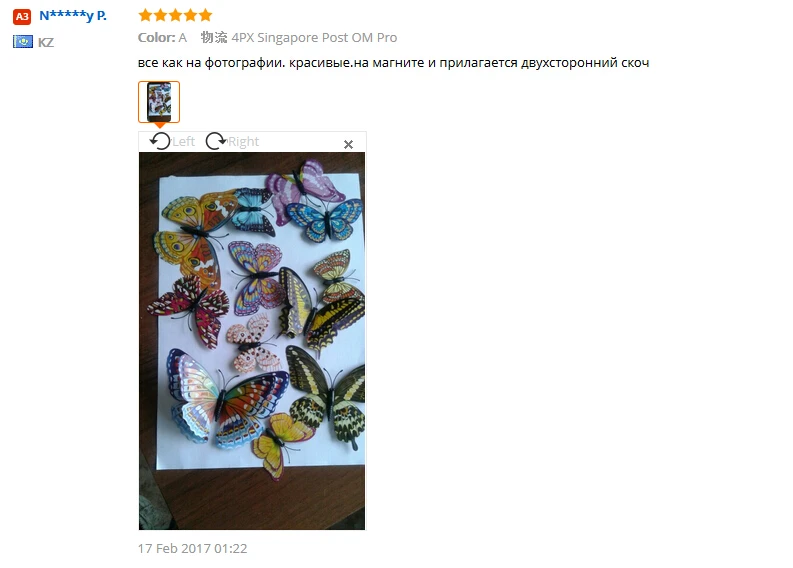
Task: Toggle the small butterfly review thumbnail
Action: point(159,102)
